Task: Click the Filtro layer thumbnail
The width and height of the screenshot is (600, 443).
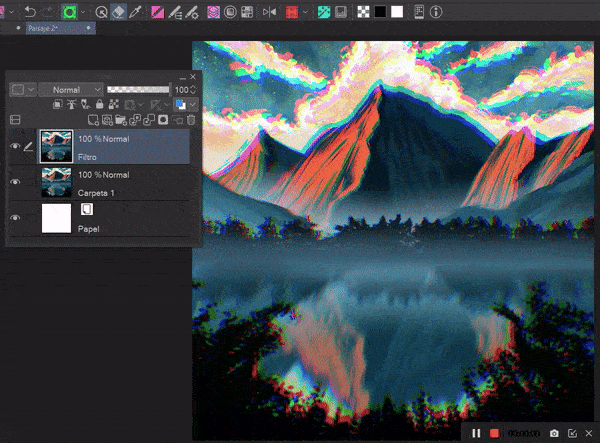Action: [56, 147]
